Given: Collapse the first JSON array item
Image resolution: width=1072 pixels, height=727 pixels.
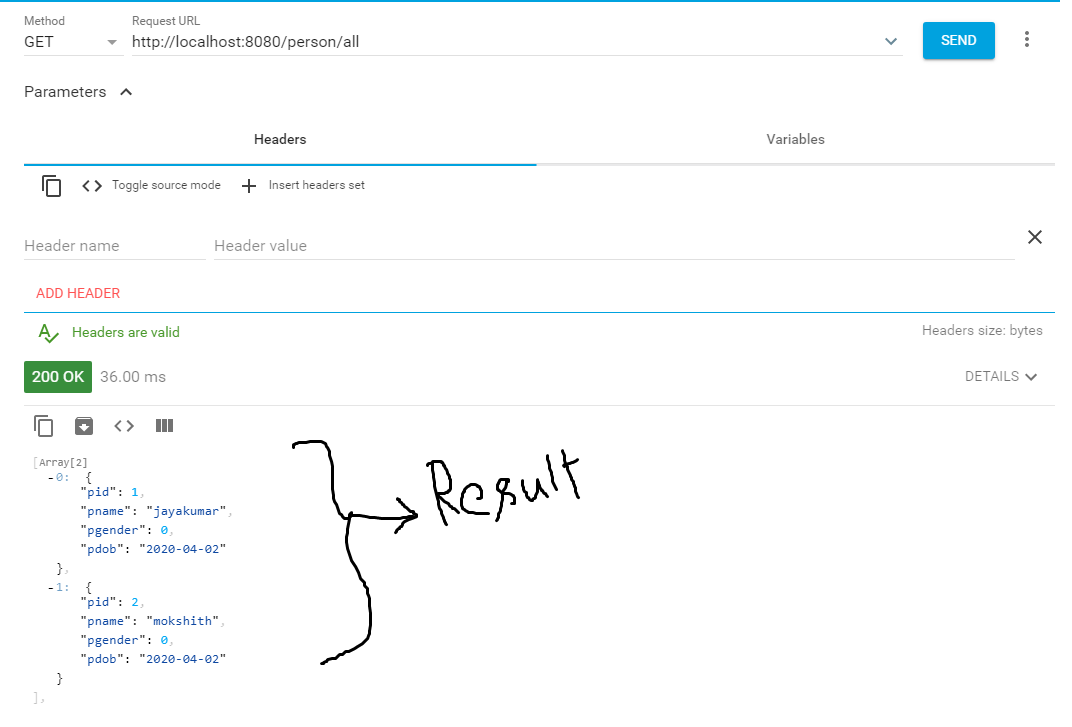Looking at the screenshot, I should [x=48, y=477].
